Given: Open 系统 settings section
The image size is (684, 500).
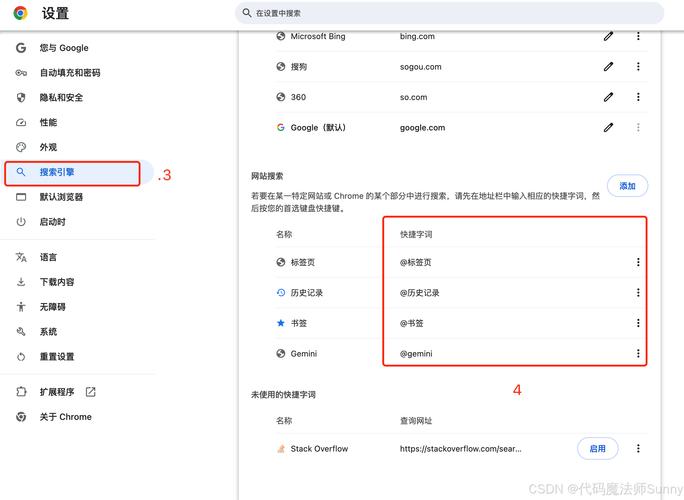Looking at the screenshot, I should 48,332.
